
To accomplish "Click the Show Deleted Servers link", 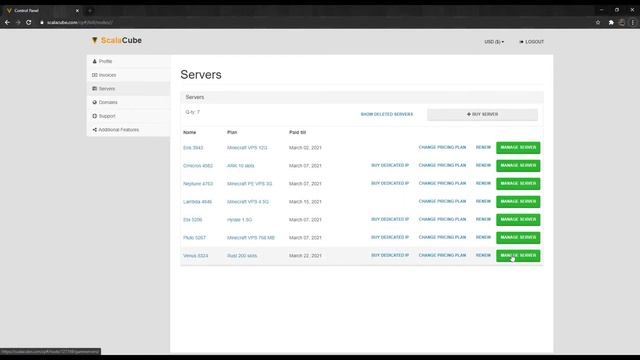I will (x=387, y=114).
